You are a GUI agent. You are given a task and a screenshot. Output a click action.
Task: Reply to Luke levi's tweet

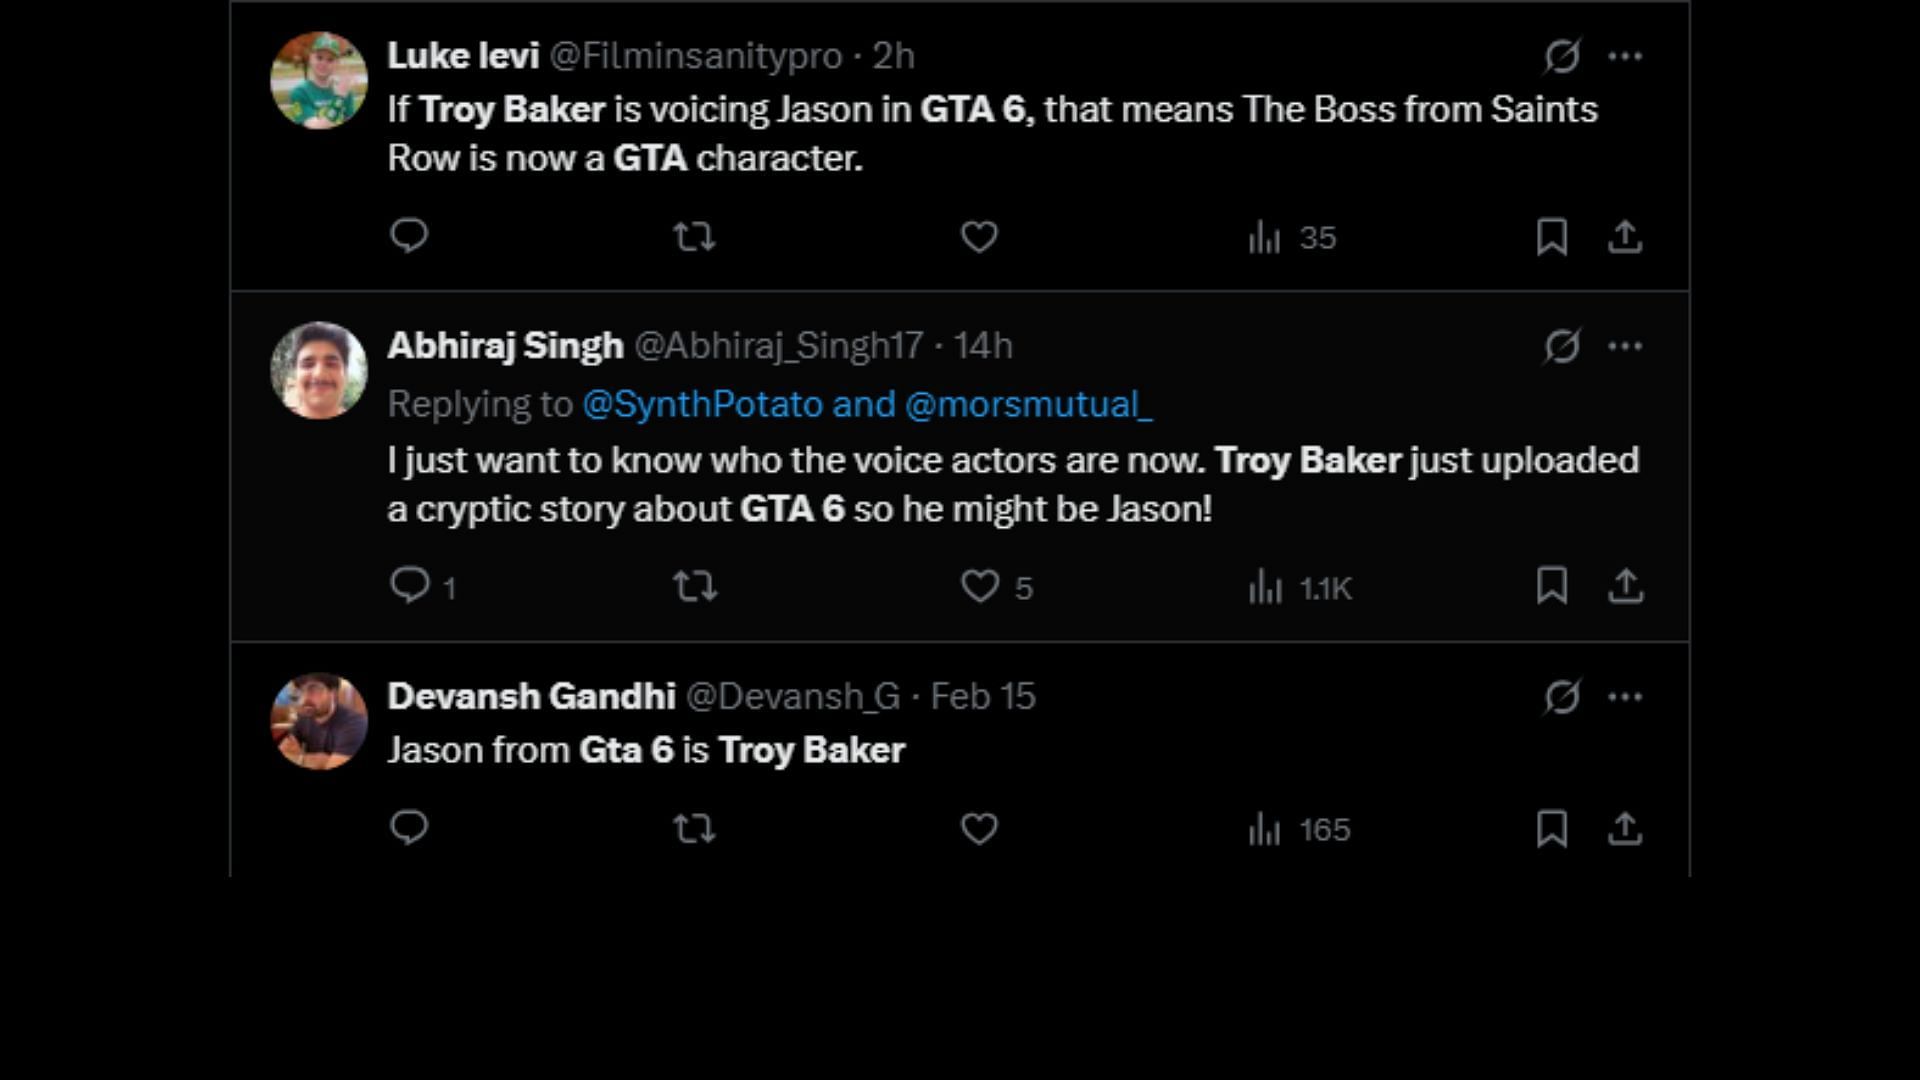tap(408, 236)
